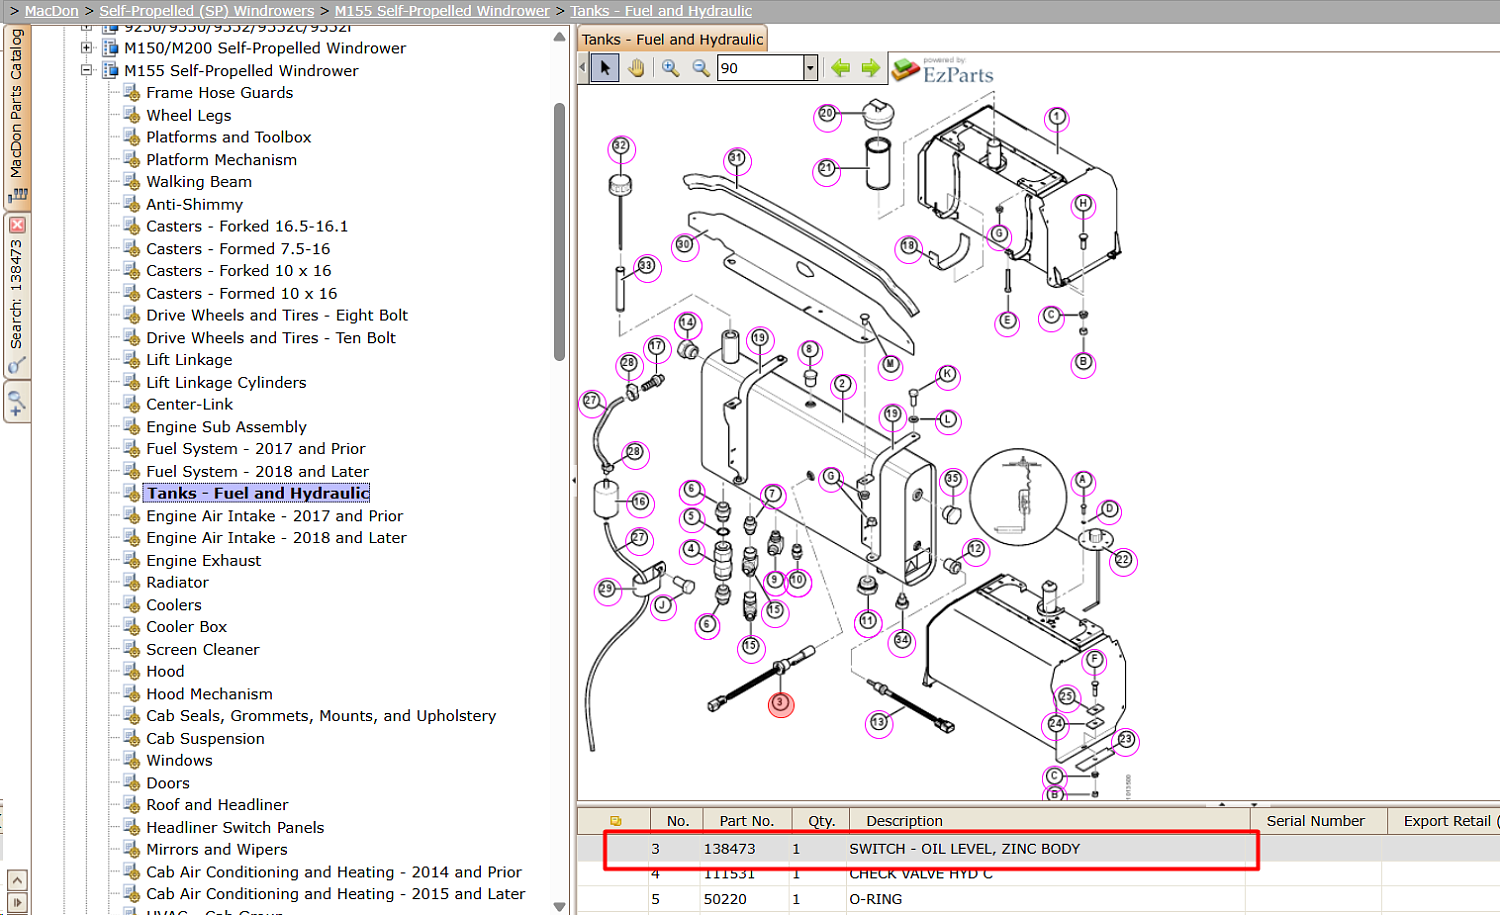
Task: Click the Cooler Box page icon
Action: (x=131, y=626)
